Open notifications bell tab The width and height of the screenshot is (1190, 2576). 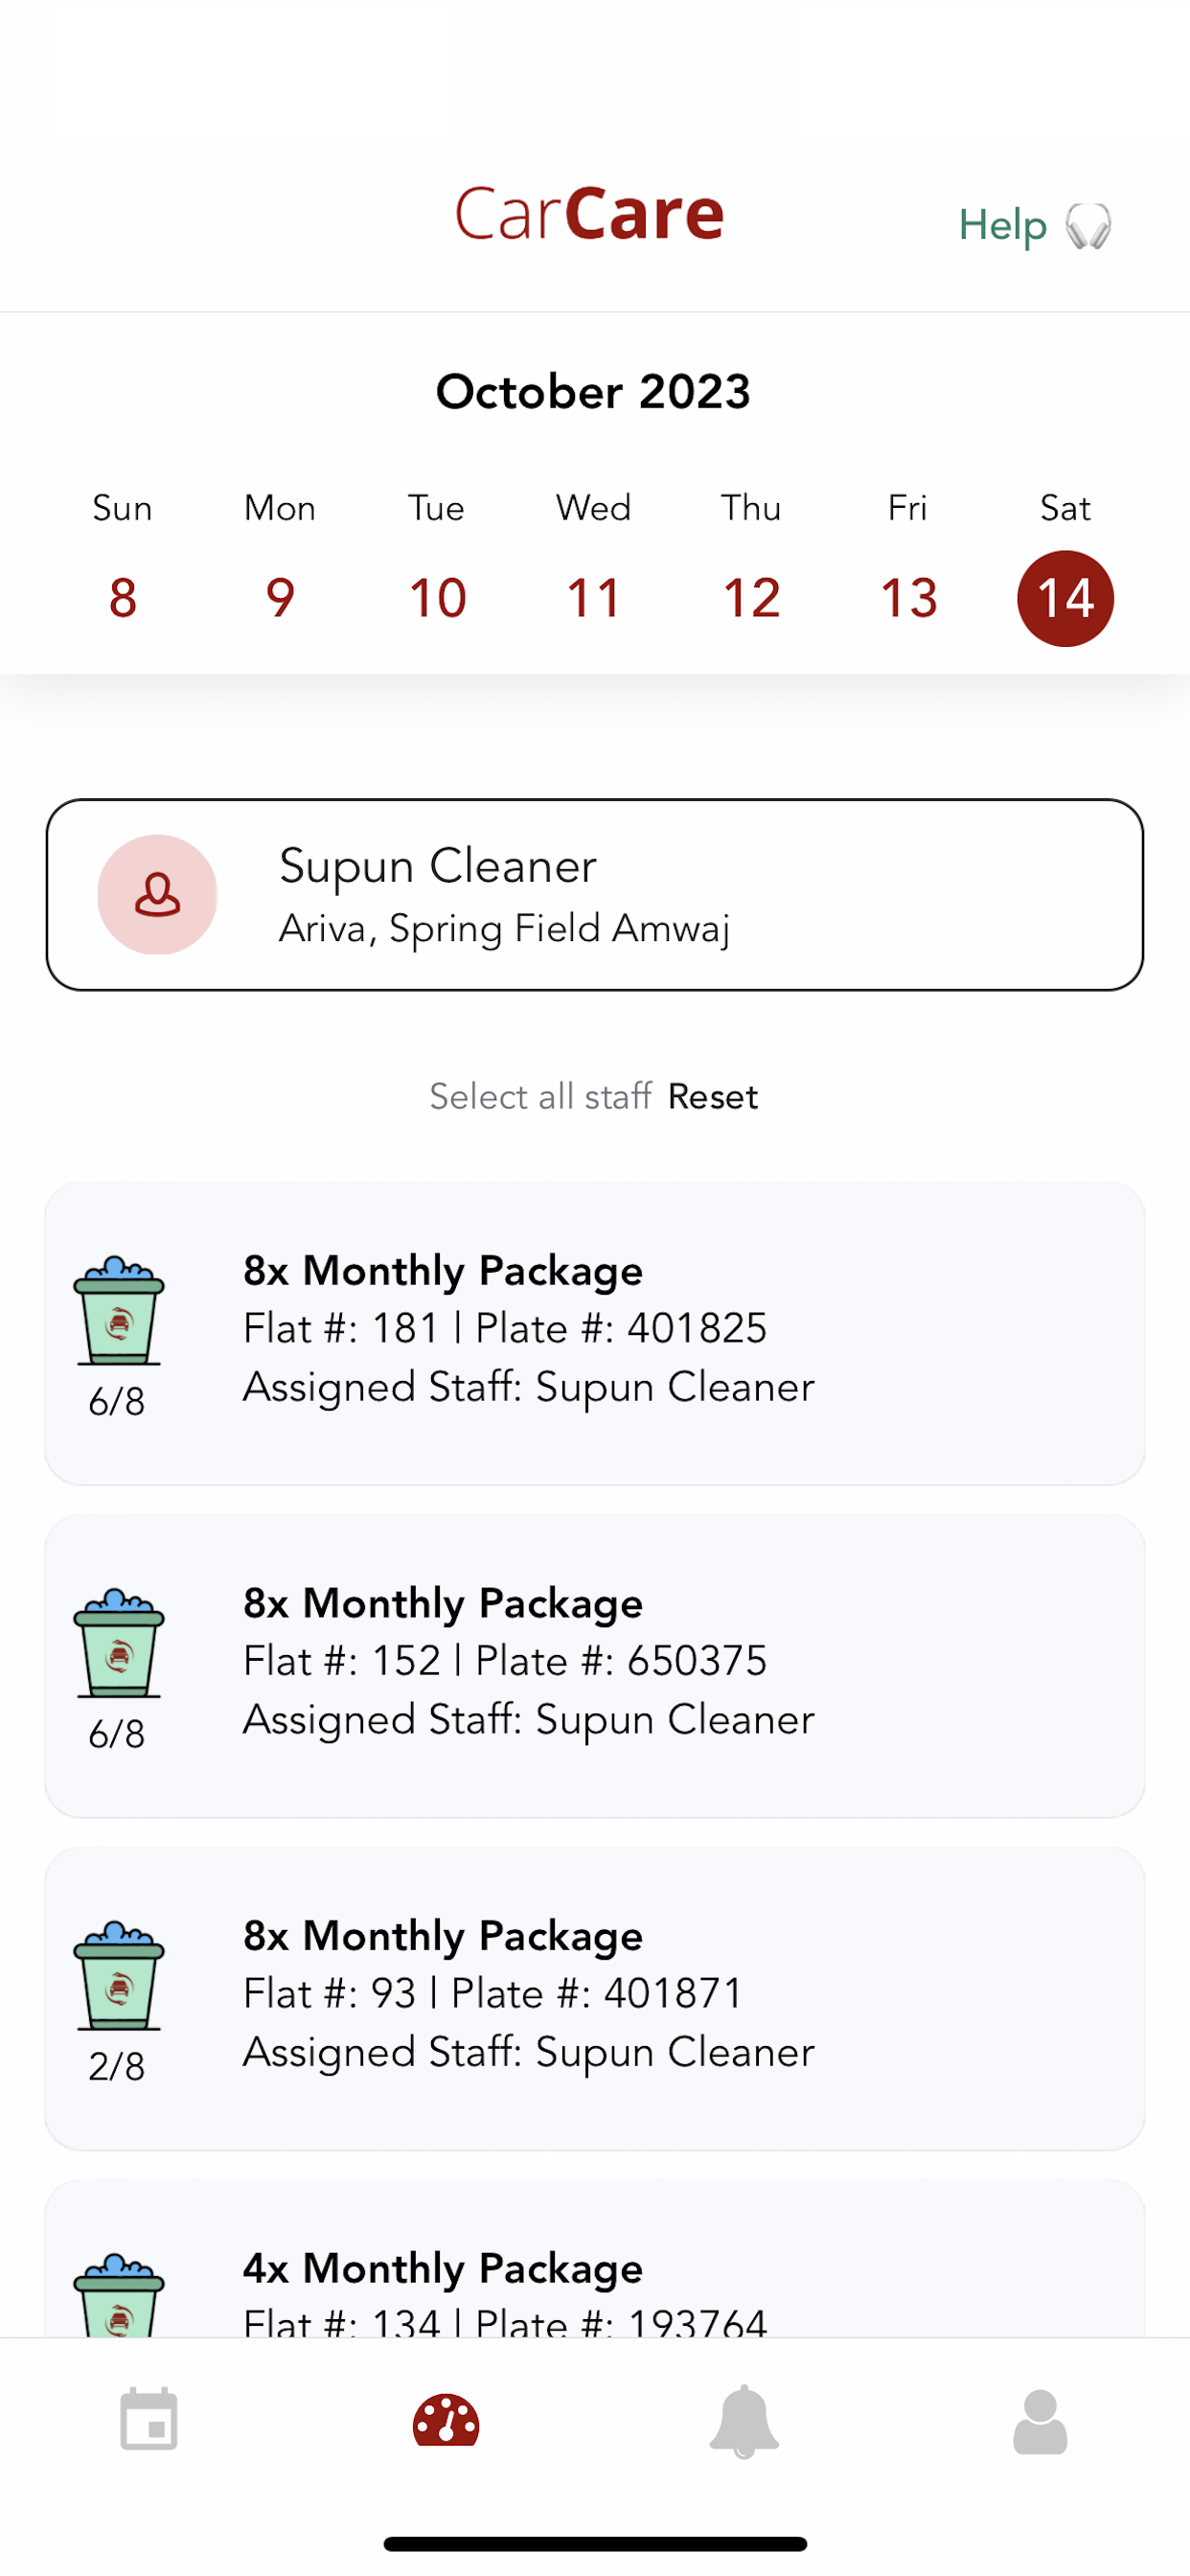pyautogui.click(x=743, y=2421)
